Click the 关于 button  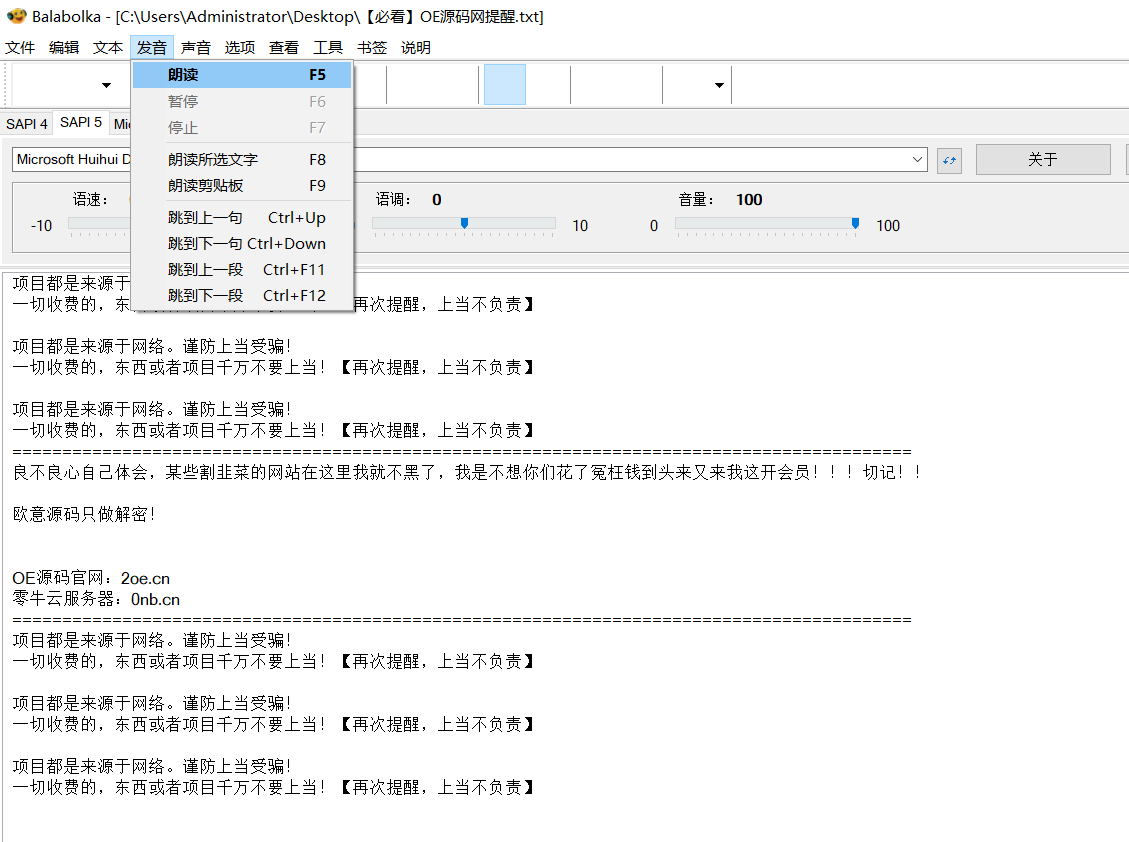pos(1043,159)
